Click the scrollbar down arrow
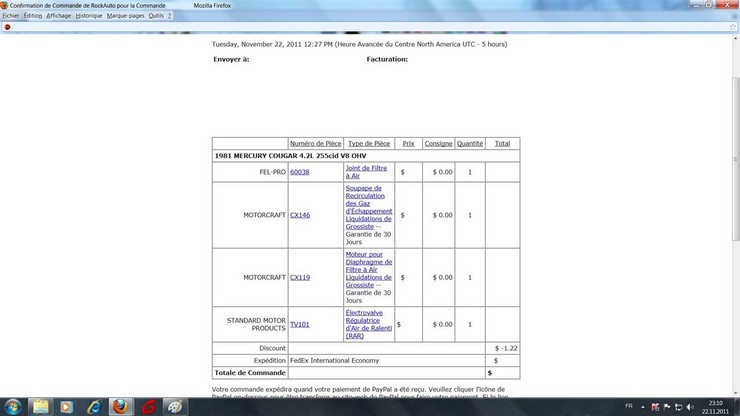740x416 pixels. (735, 393)
